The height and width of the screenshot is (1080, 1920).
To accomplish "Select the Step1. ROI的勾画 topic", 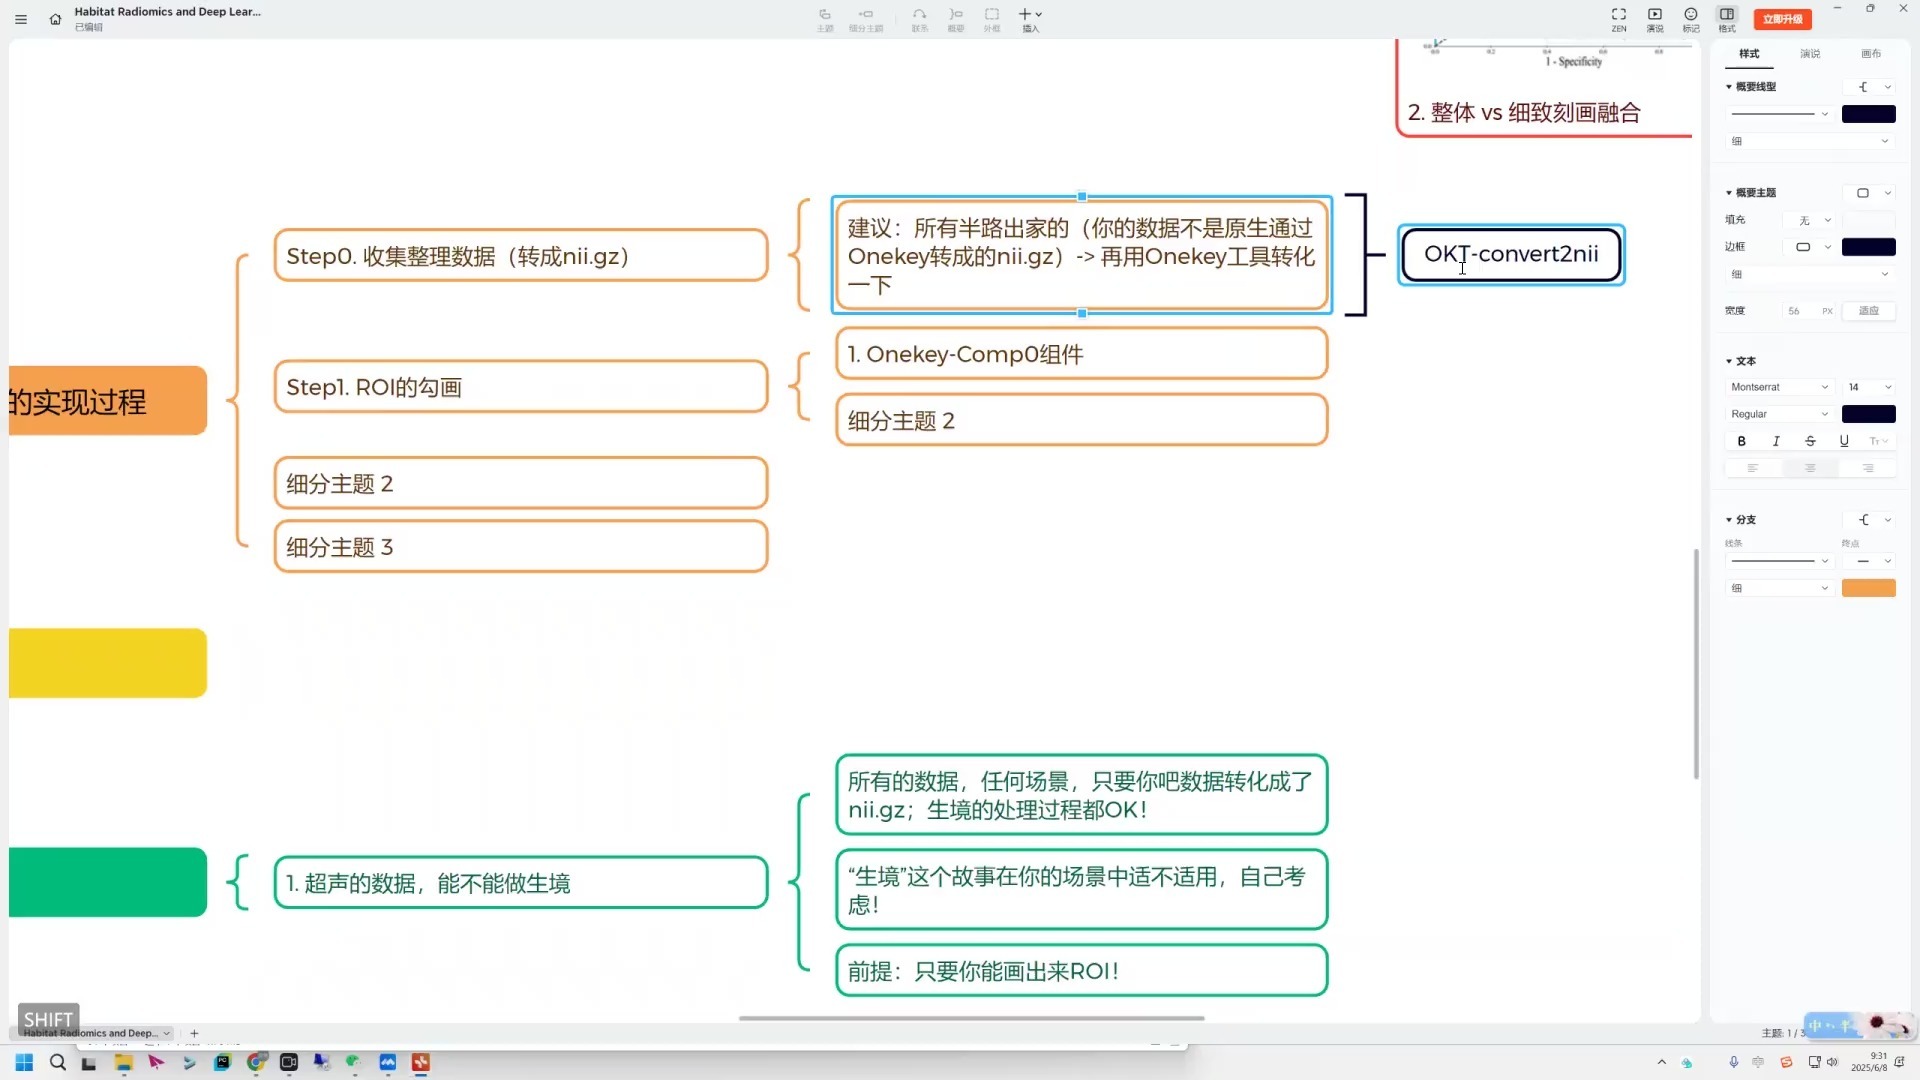I will pyautogui.click(x=521, y=387).
